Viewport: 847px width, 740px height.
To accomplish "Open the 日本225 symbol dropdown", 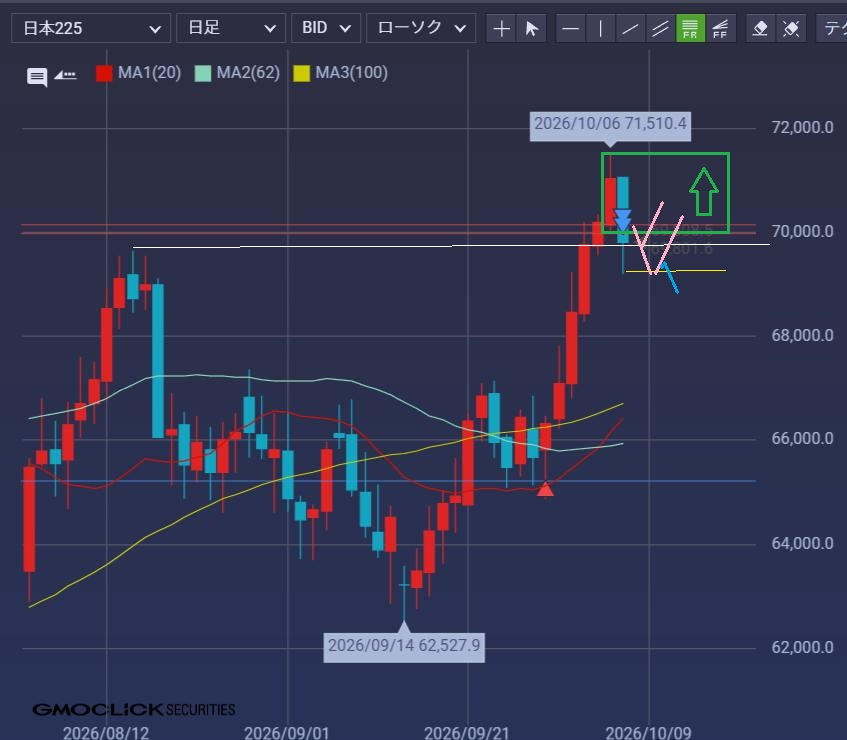I will (x=91, y=28).
